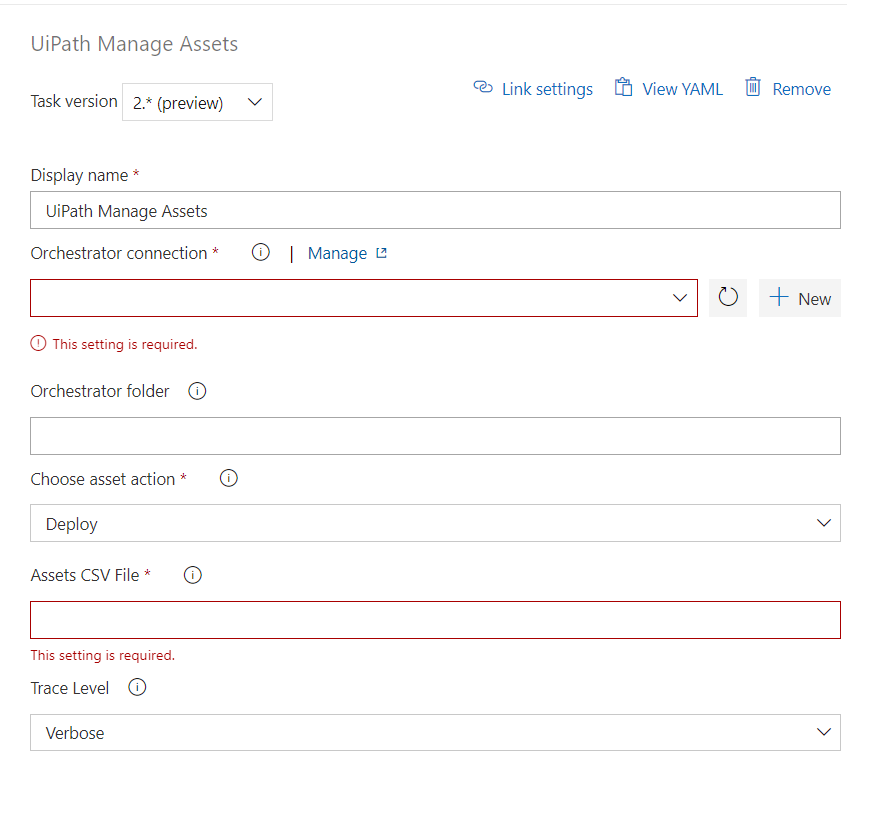
Task: Click the Orchestrator folder input field
Action: tap(435, 436)
